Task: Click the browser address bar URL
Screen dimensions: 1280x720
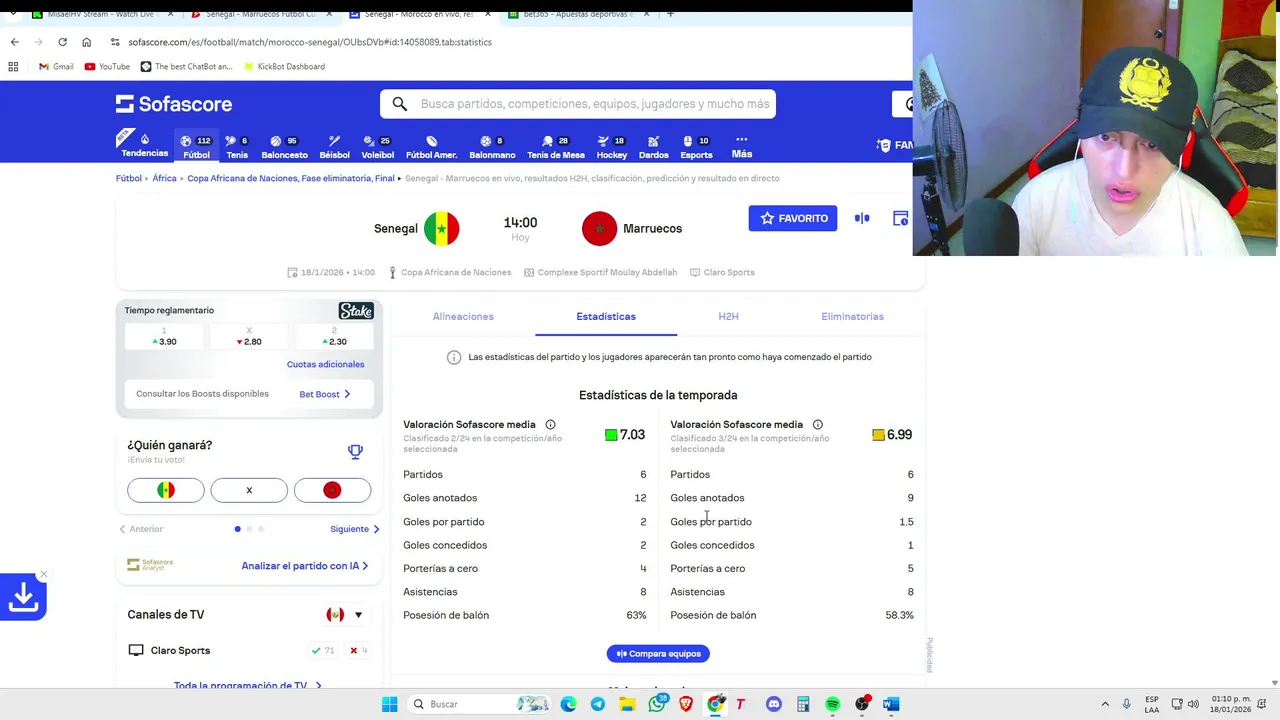Action: (310, 42)
